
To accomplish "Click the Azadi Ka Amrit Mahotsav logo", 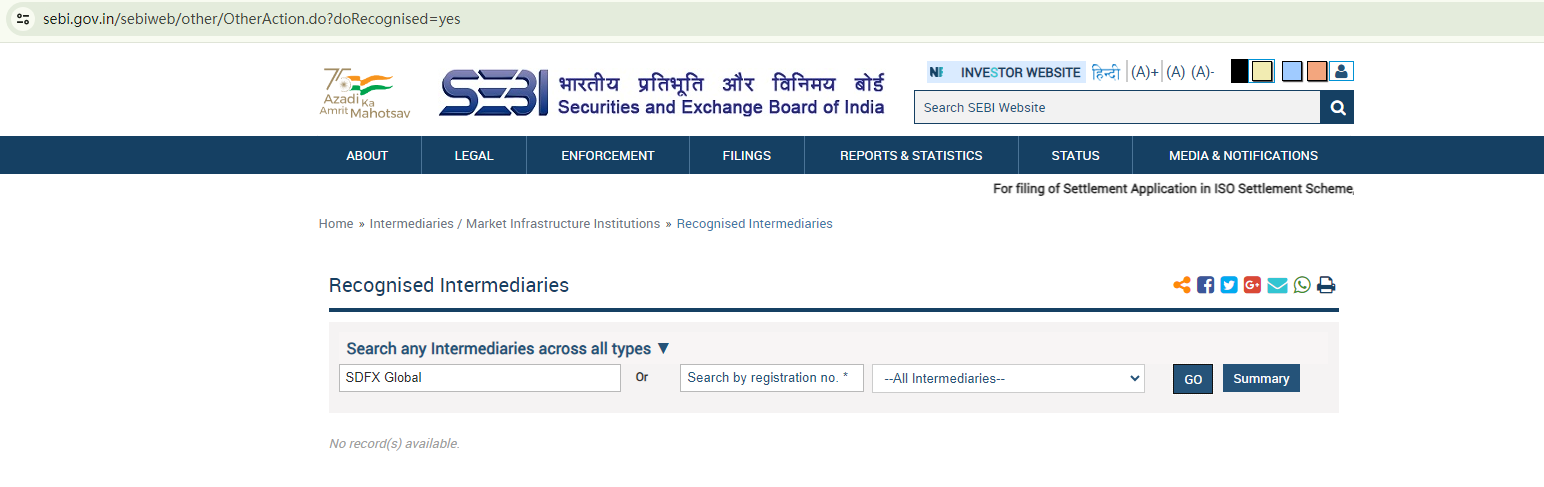I will [365, 93].
